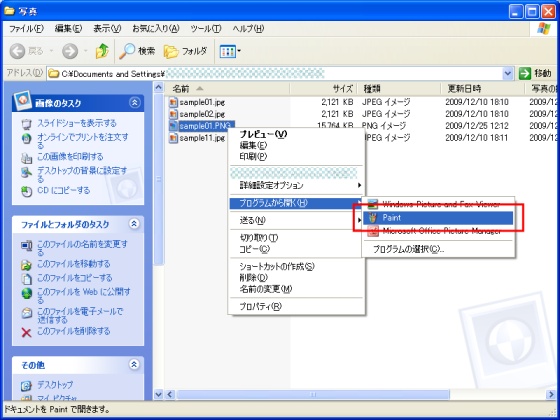Expand the 詳細設定オプション submenu
Viewport: 560px width, 420px height.
click(x=359, y=185)
